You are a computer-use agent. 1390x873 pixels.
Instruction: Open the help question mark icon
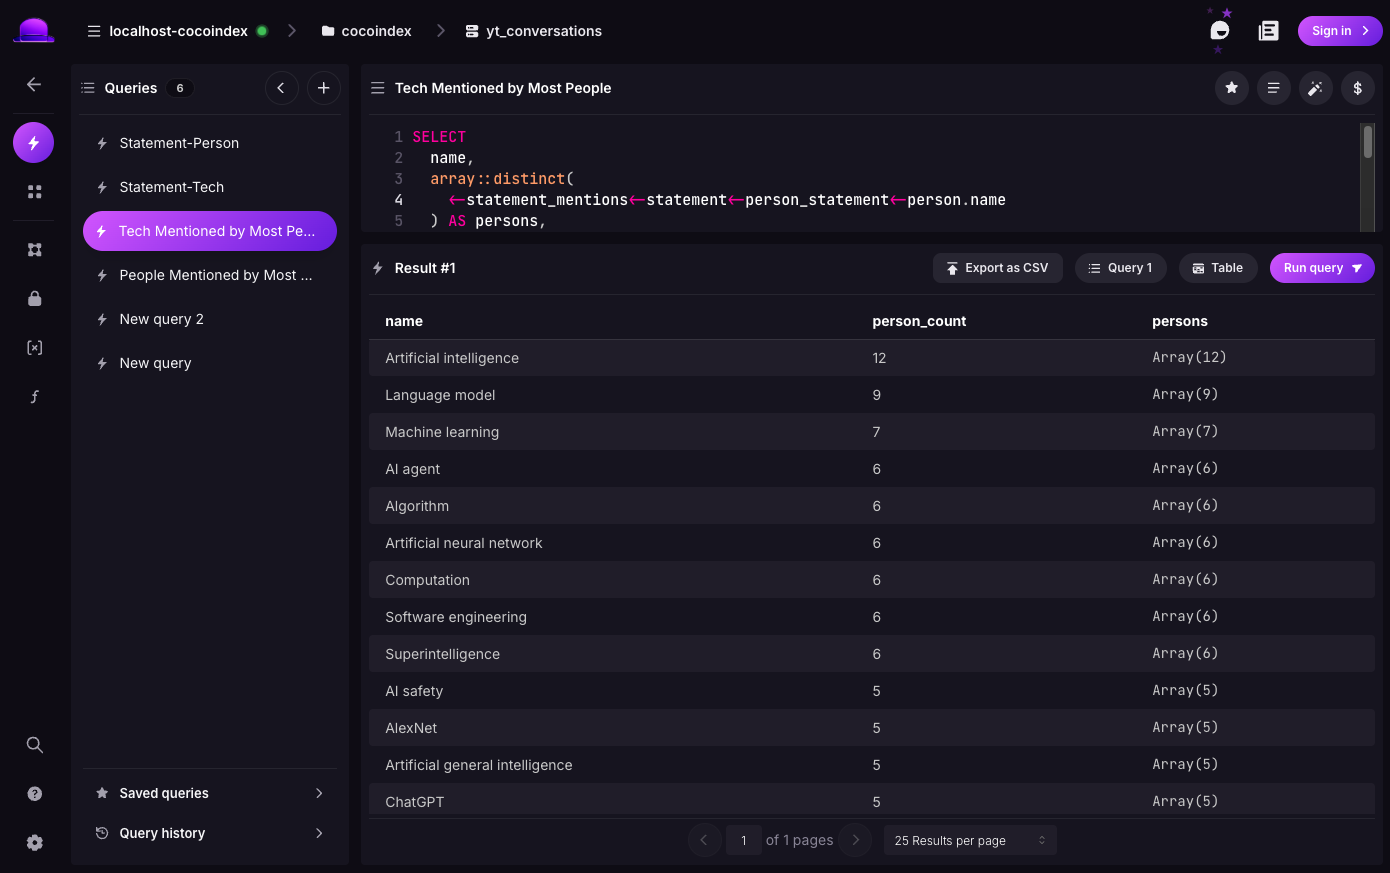pos(34,794)
